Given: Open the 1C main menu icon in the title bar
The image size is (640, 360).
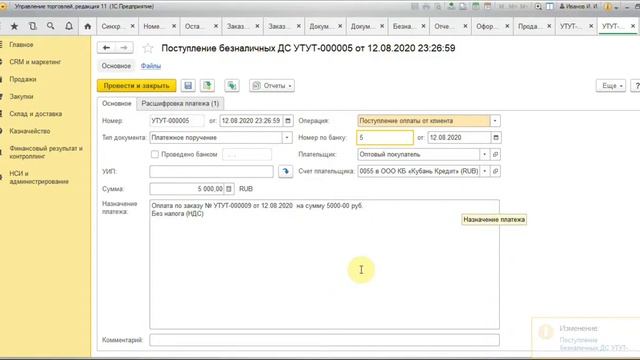Looking at the screenshot, I should [x=3, y=7].
